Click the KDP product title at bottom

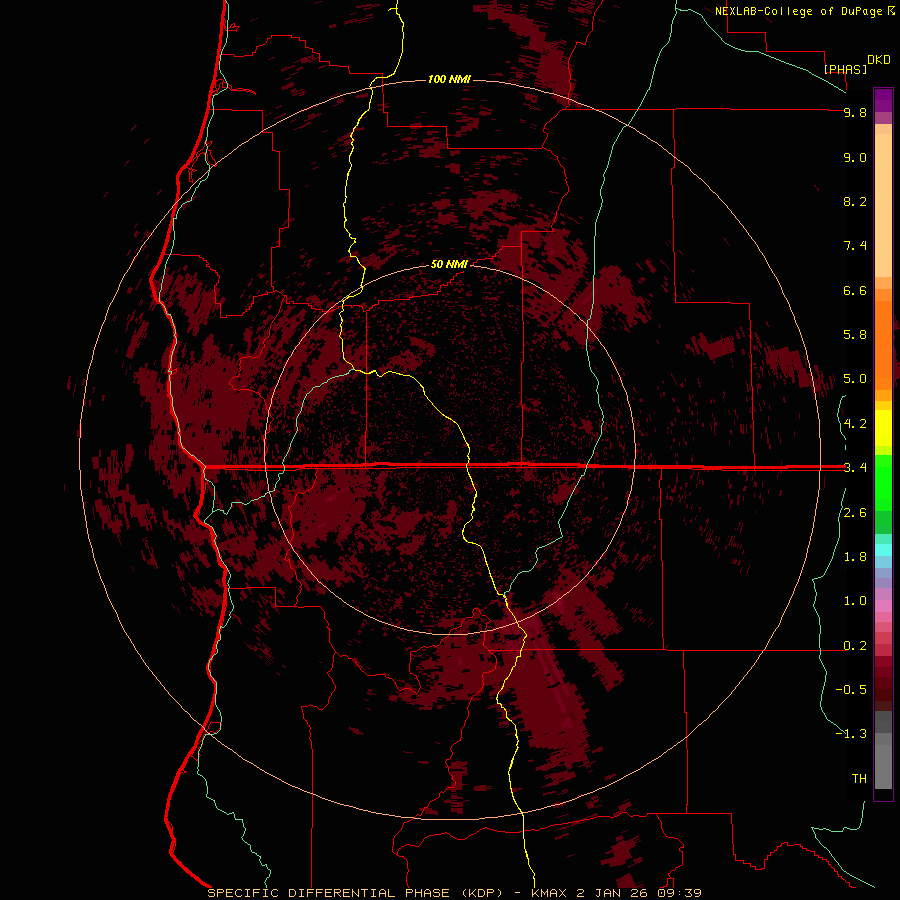click(454, 893)
